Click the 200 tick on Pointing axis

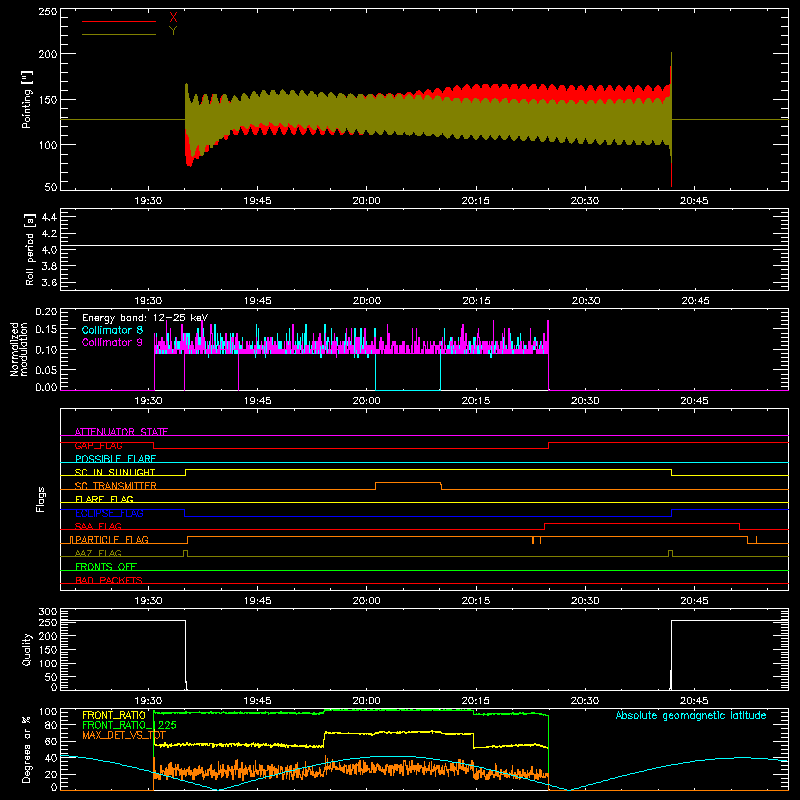(x=48, y=54)
